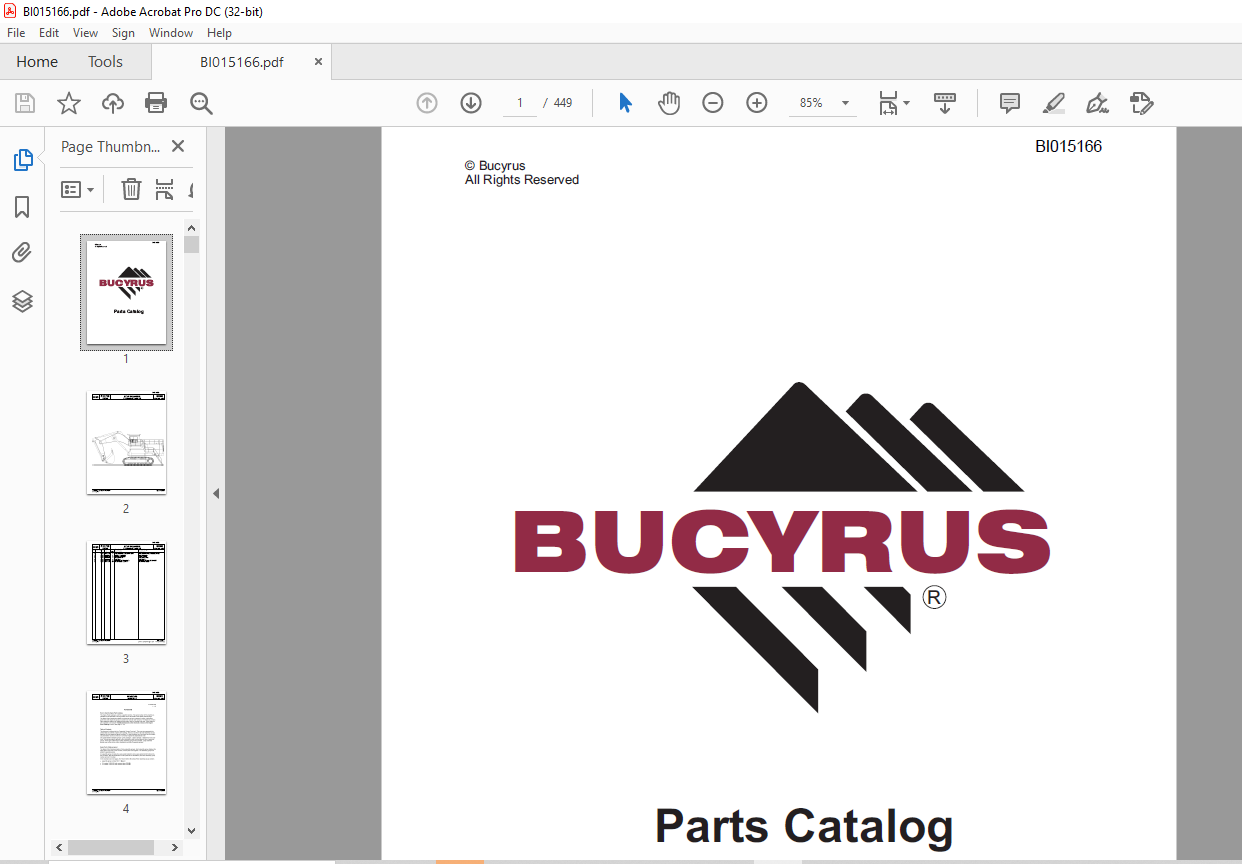Image resolution: width=1242 pixels, height=864 pixels.
Task: Bookmark this file with the star icon
Action: pyautogui.click(x=68, y=103)
